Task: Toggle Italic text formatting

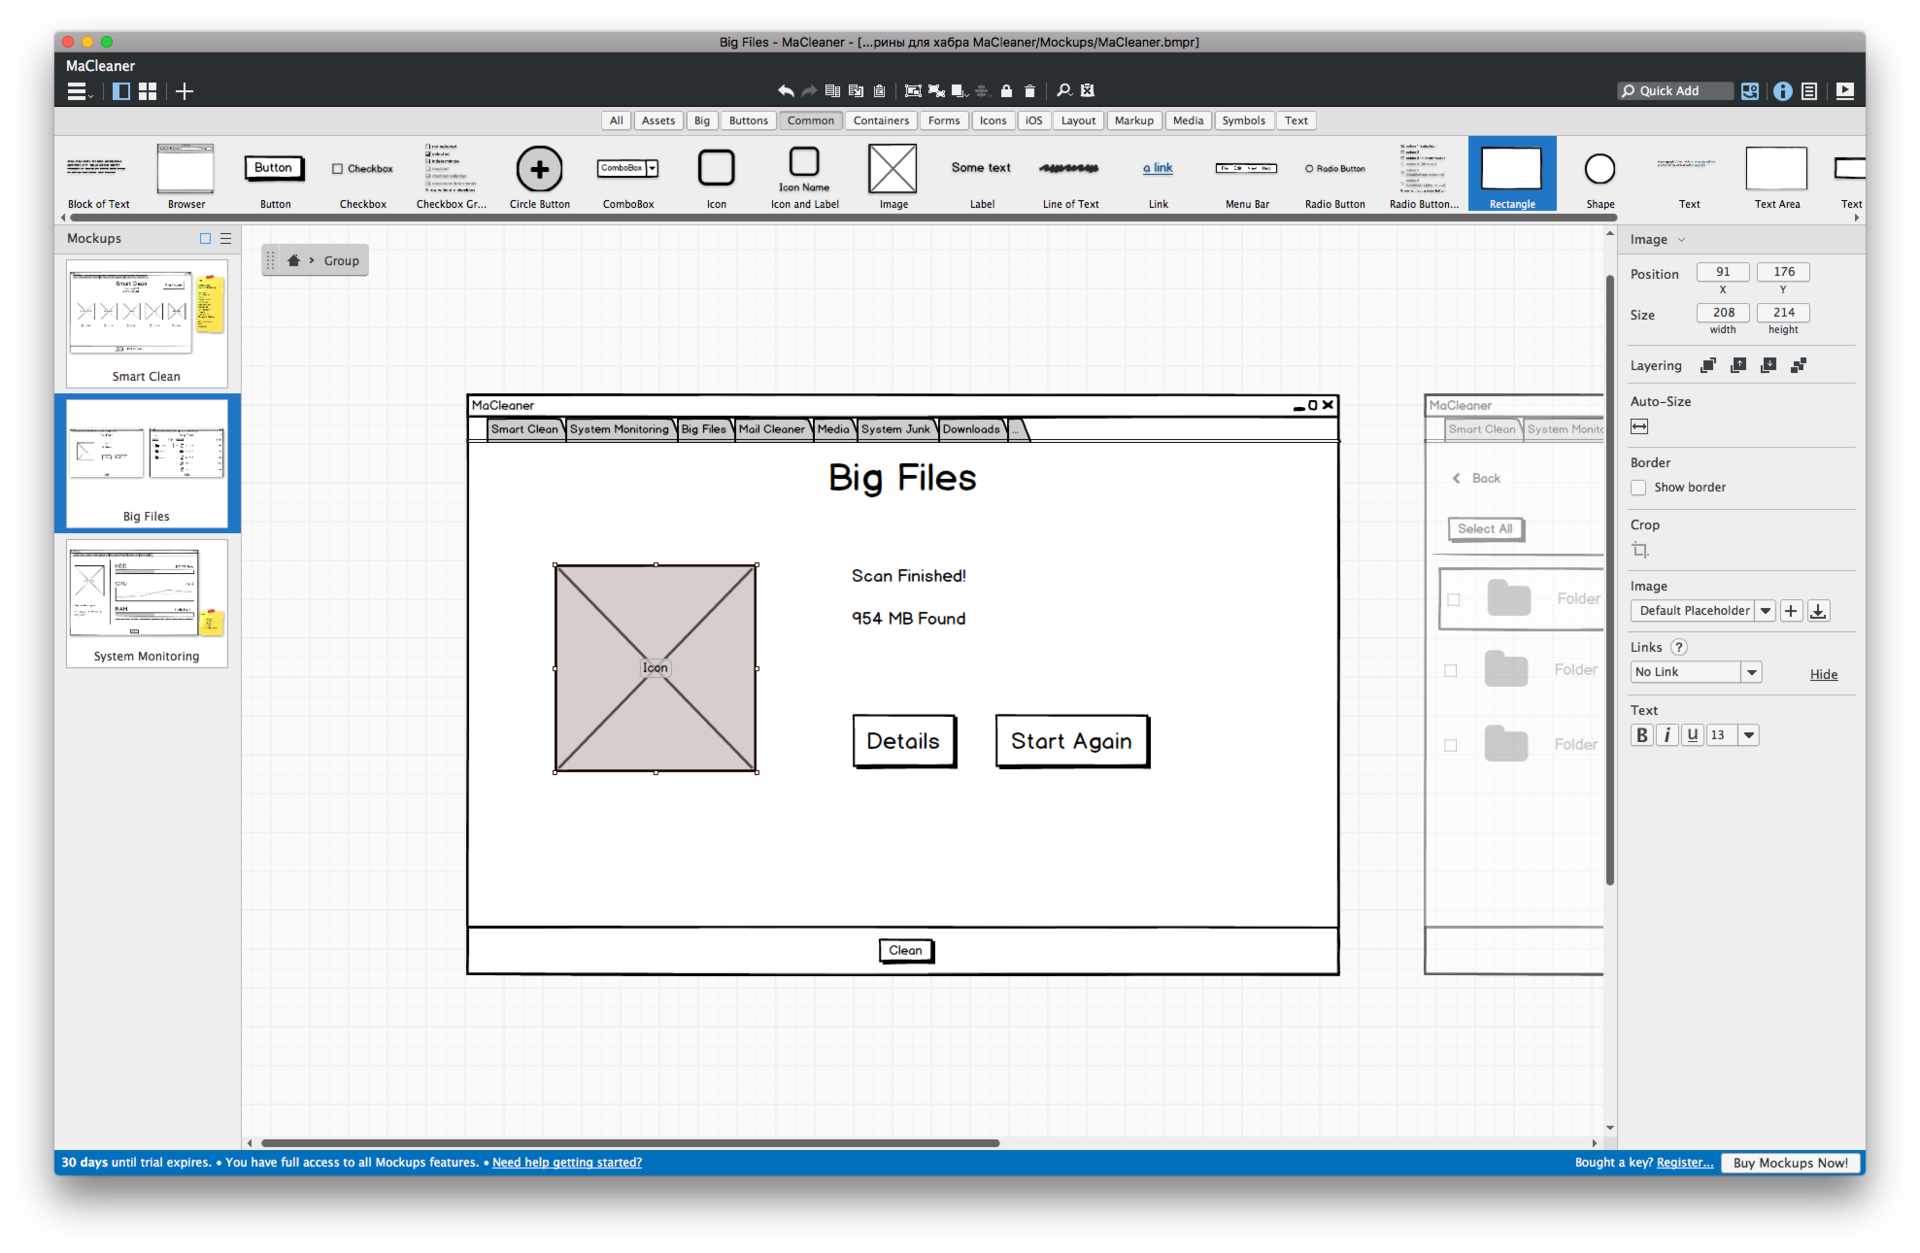Action: coord(1667,735)
